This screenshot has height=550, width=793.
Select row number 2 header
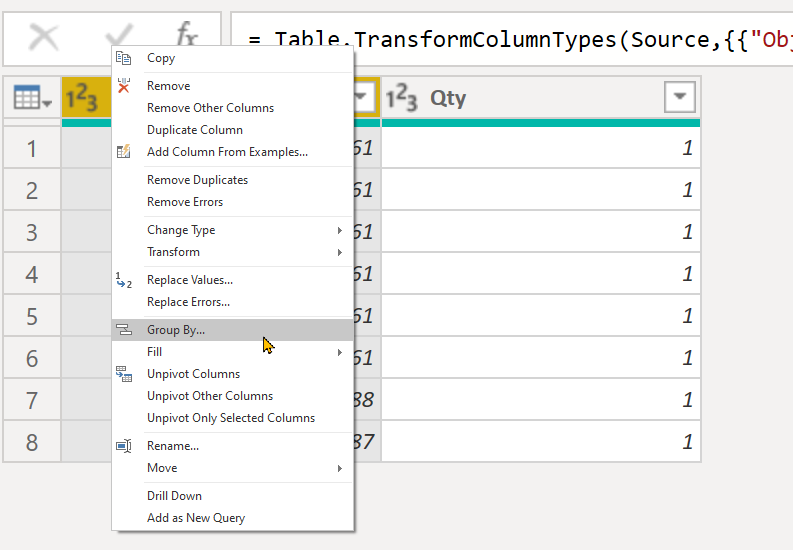point(32,190)
